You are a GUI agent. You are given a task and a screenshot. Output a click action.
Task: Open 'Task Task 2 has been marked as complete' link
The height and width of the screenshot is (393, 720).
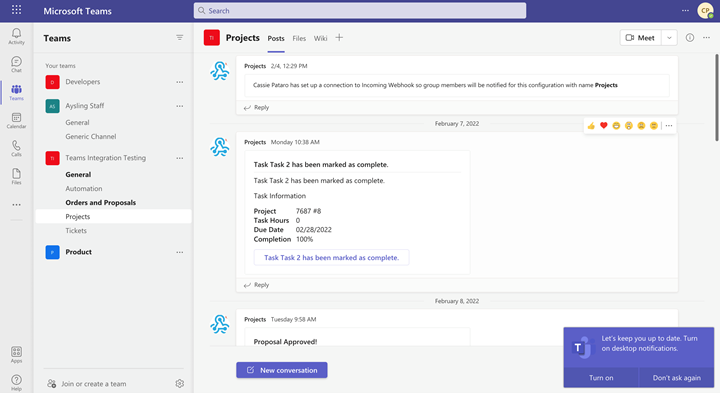pyautogui.click(x=332, y=258)
